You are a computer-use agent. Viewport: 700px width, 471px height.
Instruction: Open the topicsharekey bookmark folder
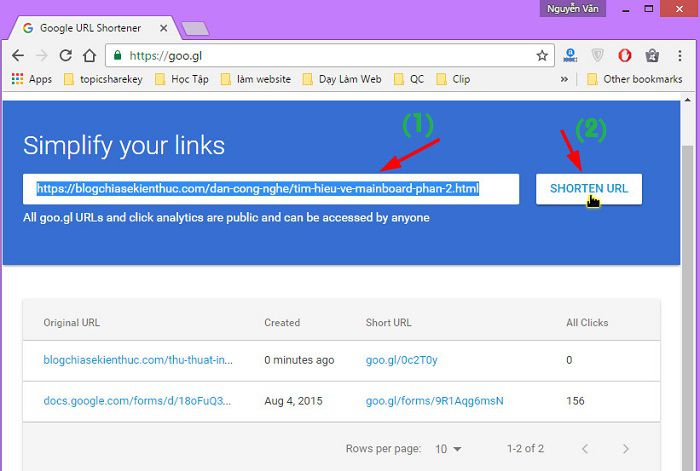103,79
